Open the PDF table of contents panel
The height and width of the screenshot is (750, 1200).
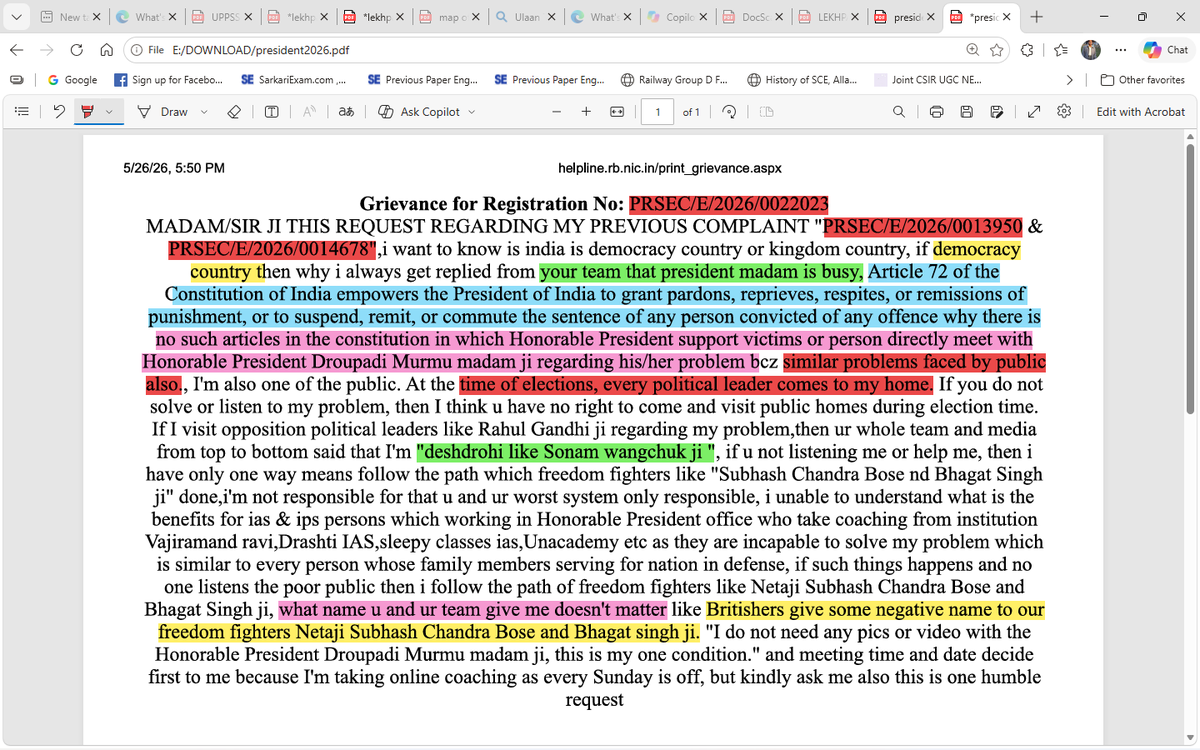[x=22, y=112]
